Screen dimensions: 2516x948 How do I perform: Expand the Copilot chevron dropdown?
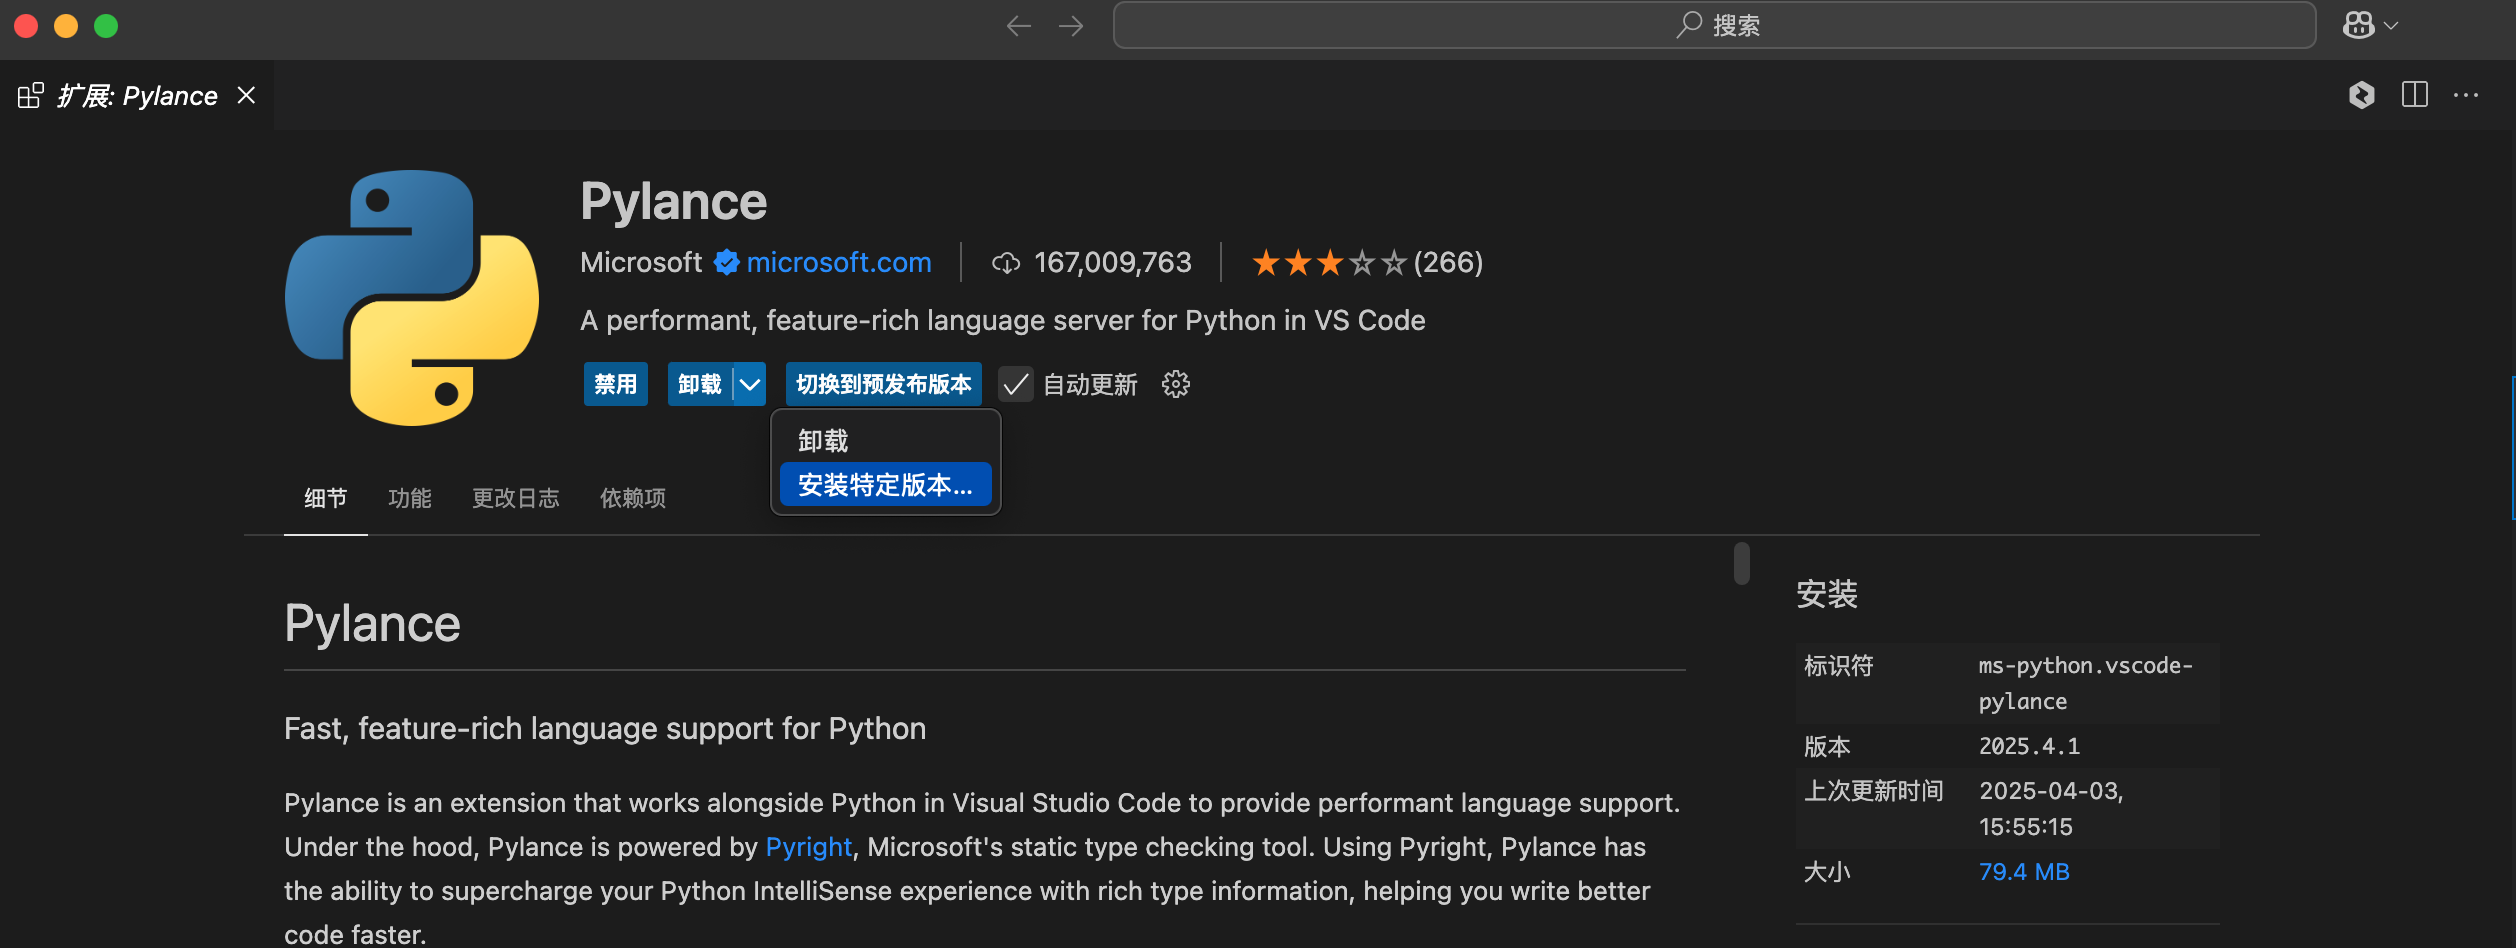tap(2391, 26)
